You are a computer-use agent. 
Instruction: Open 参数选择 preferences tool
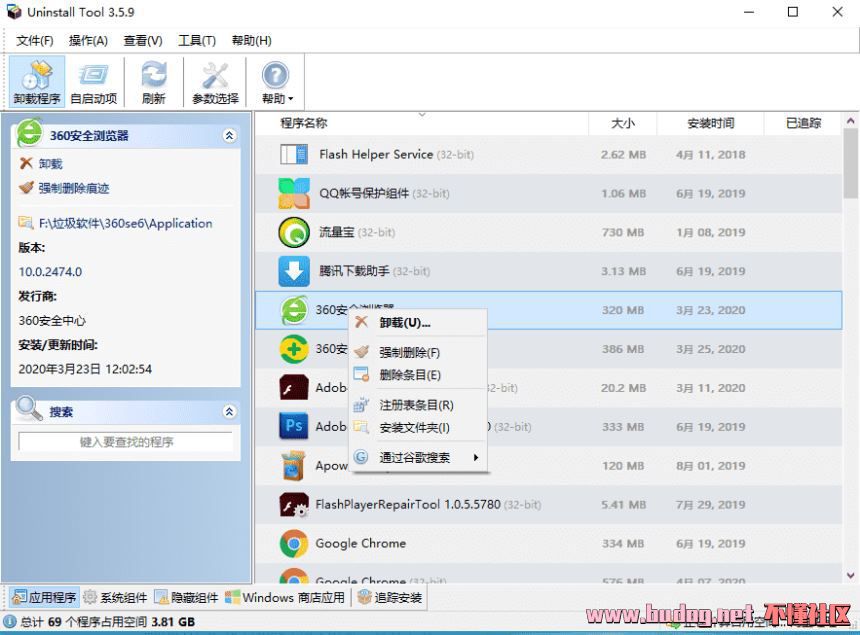coord(215,82)
